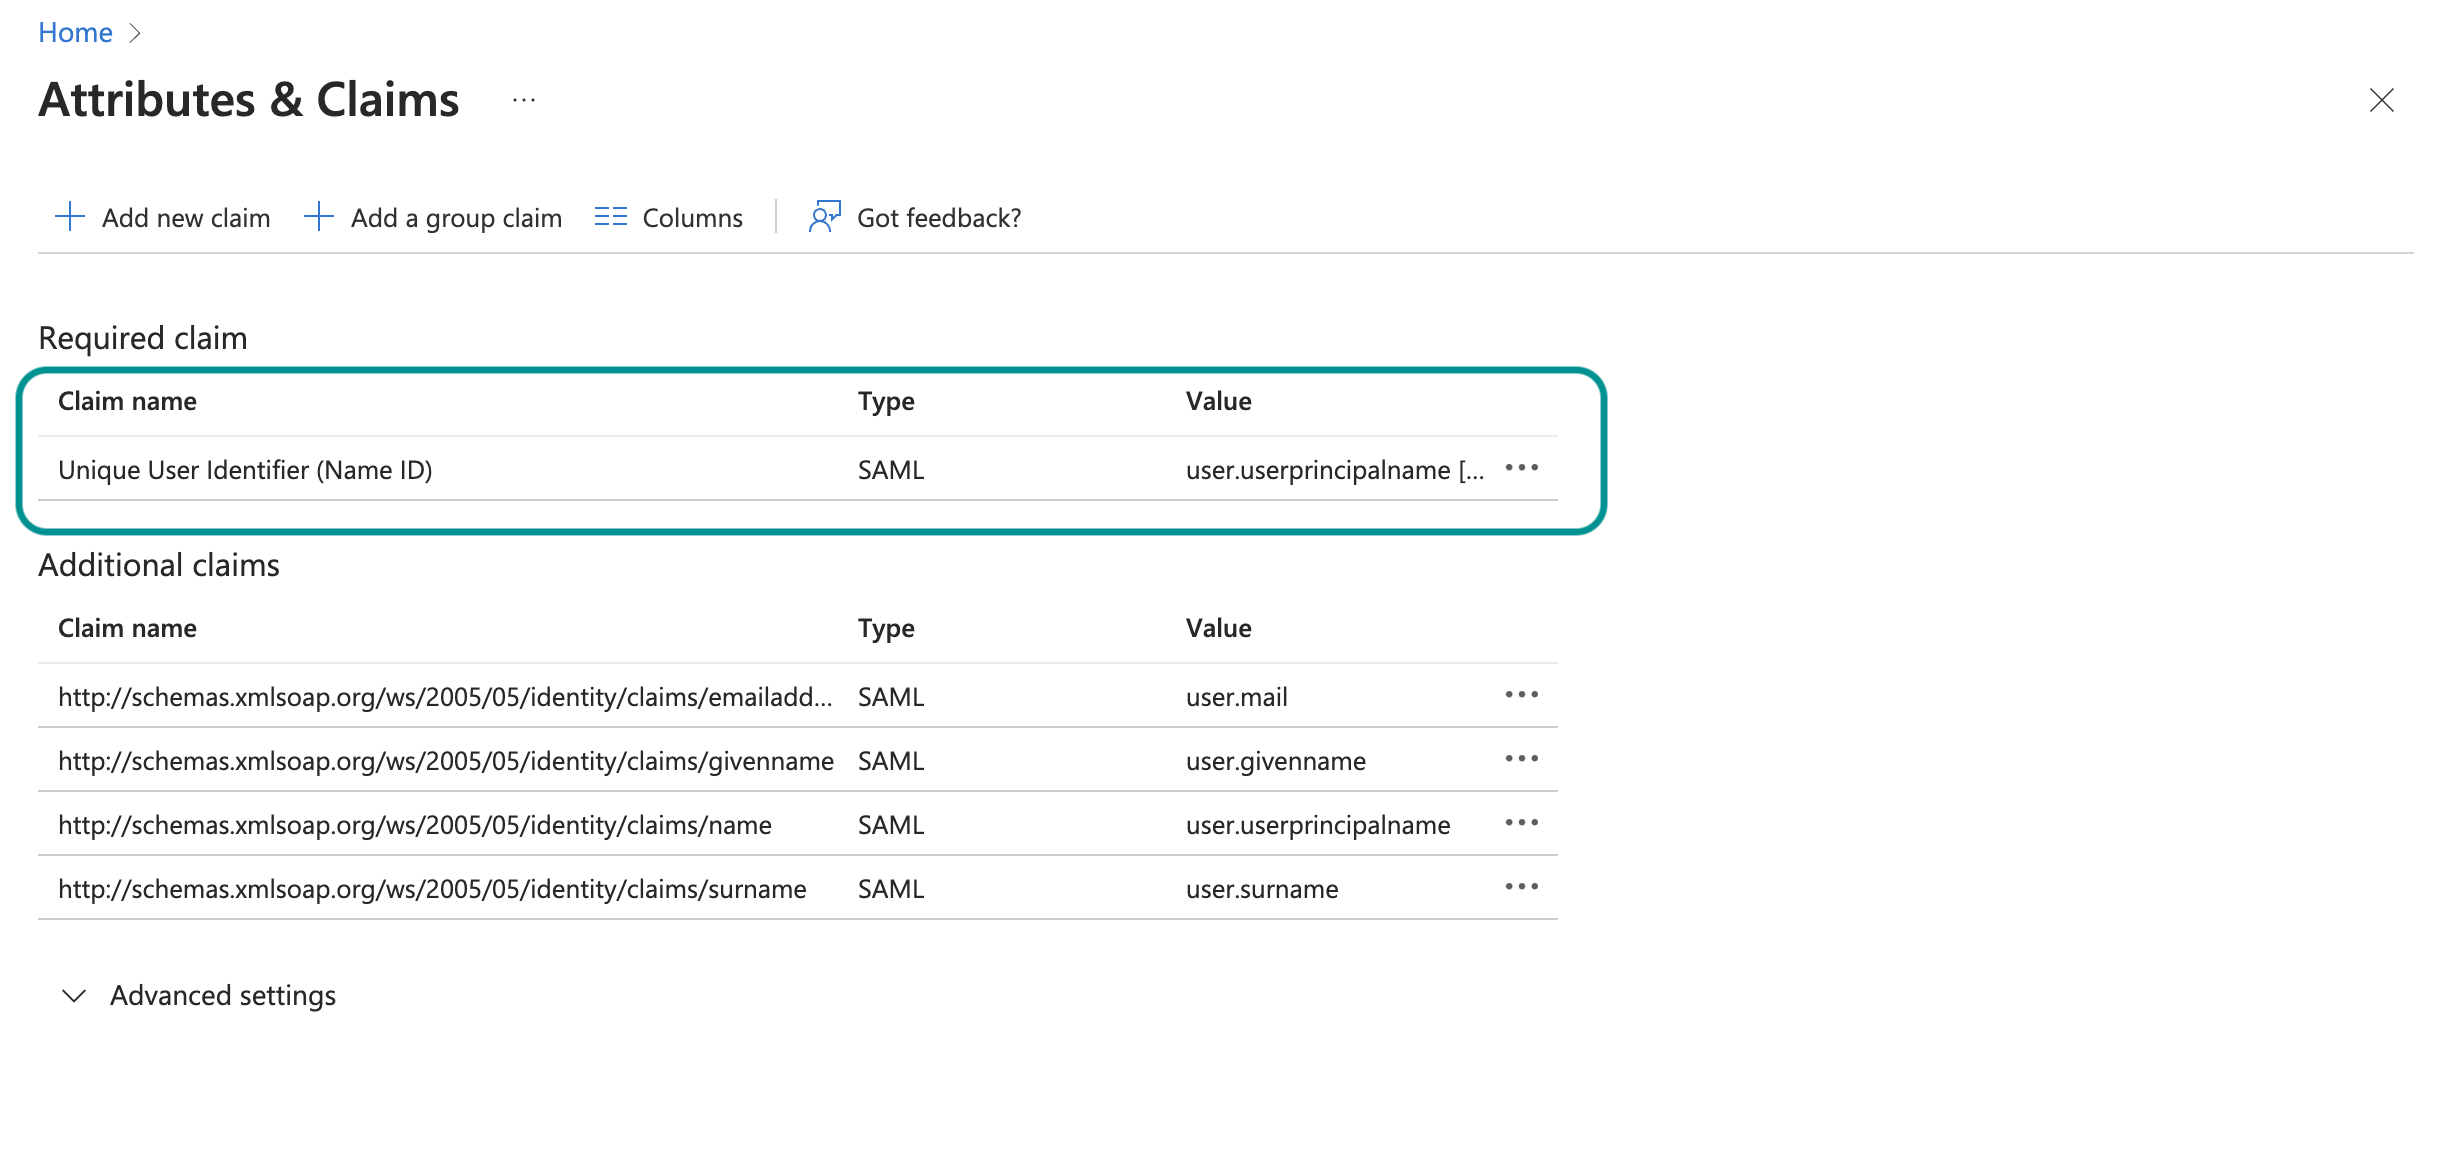The height and width of the screenshot is (1164, 2446).
Task: Click the Add a group claim plus icon
Action: point(318,217)
